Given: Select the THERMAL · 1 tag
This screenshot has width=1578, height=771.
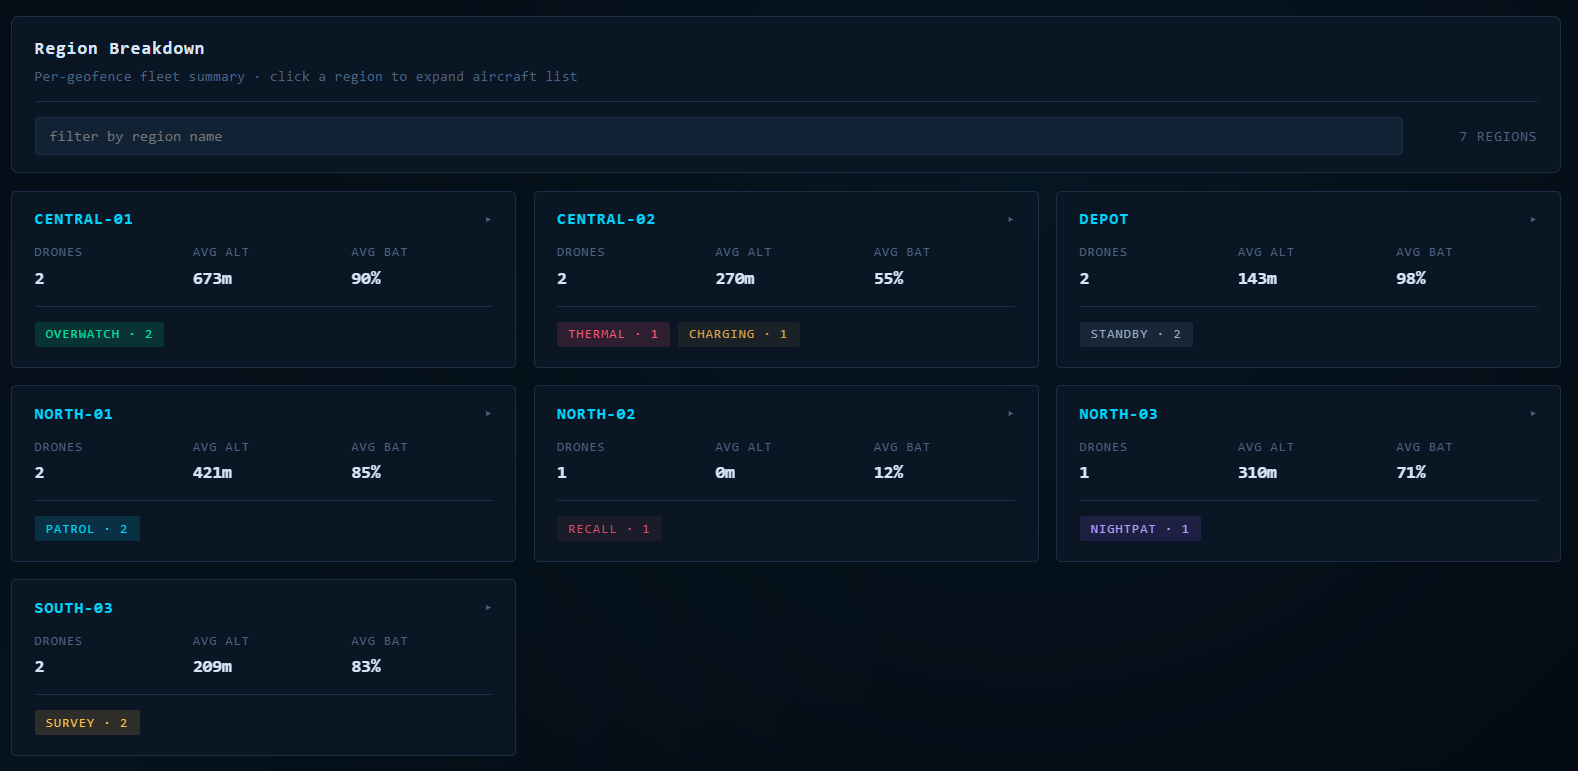Looking at the screenshot, I should click(613, 334).
